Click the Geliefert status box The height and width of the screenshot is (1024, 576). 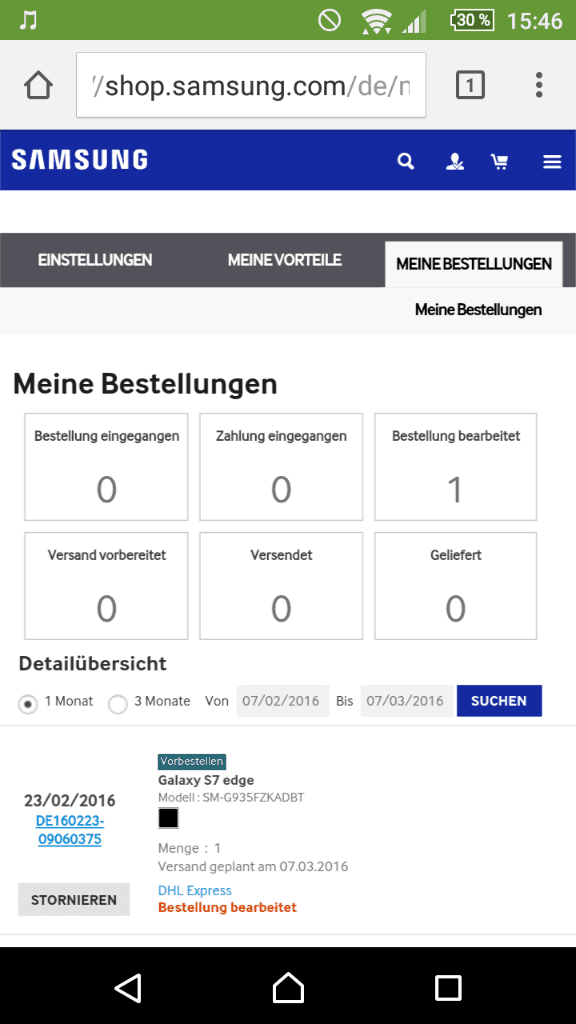click(x=456, y=586)
